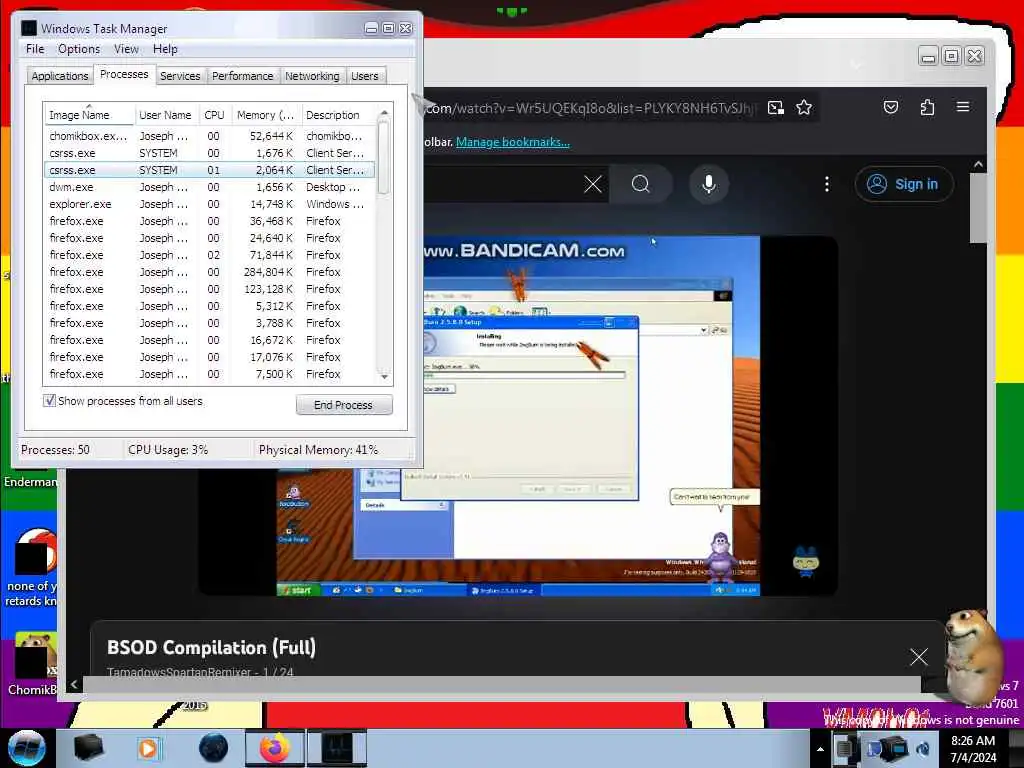Open the Firefox extensions puzzle icon

pyautogui.click(x=927, y=107)
